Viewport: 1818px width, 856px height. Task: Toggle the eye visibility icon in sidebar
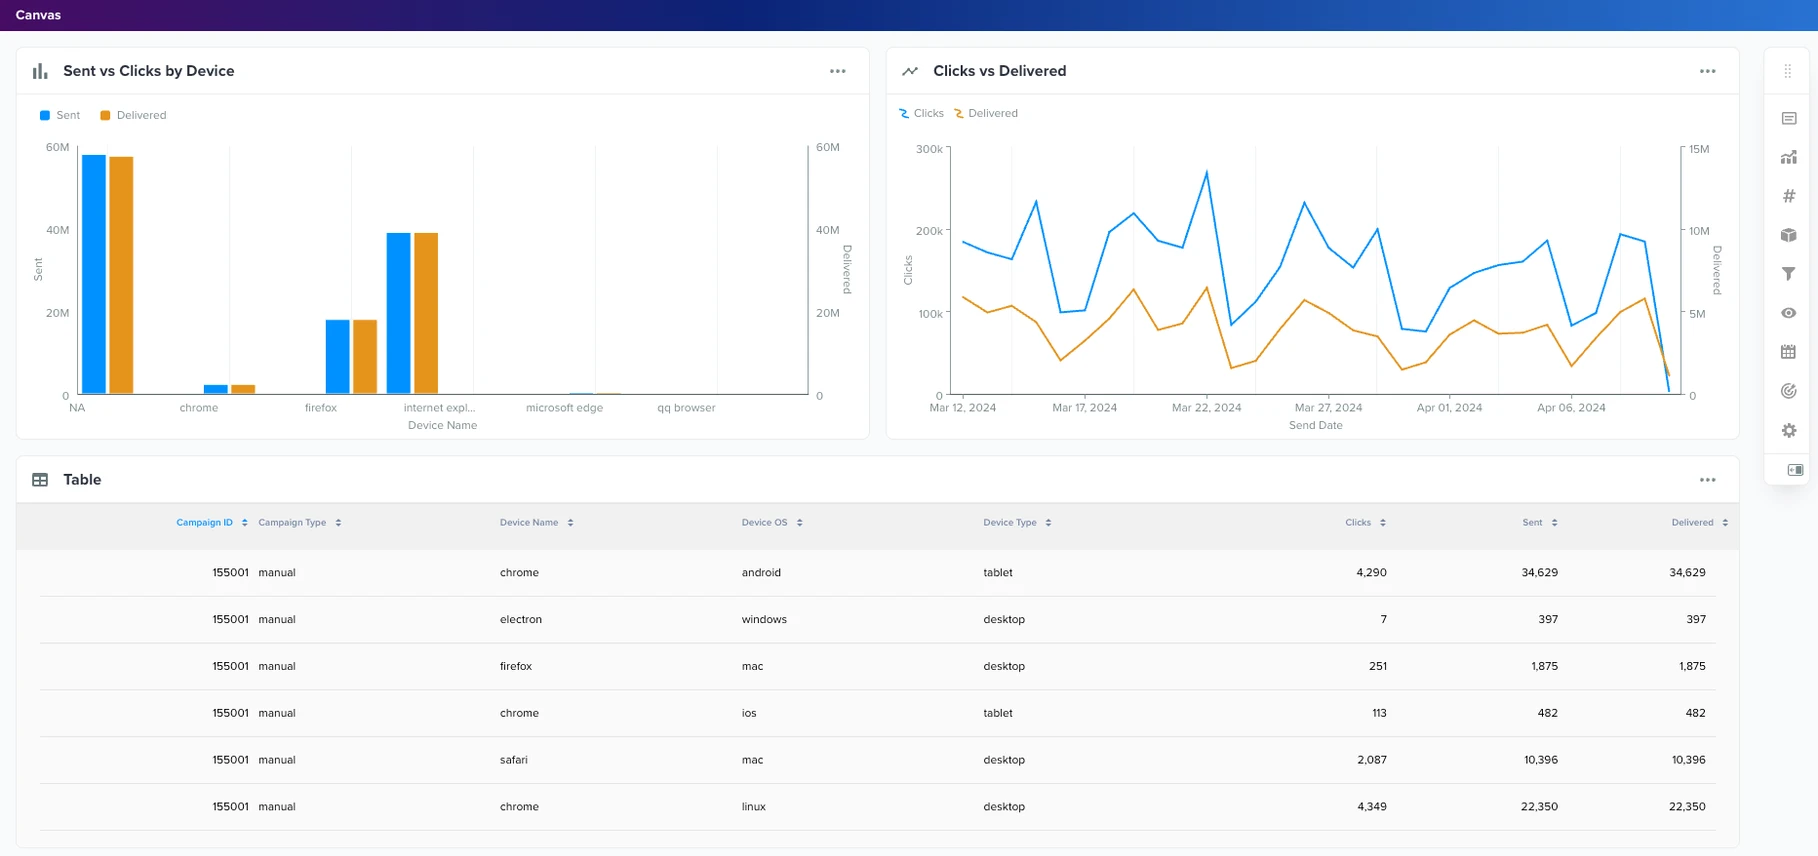click(x=1789, y=313)
